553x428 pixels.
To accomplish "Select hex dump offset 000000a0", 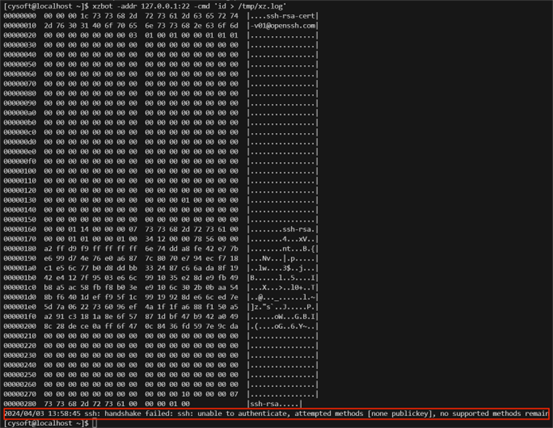I will (20, 113).
